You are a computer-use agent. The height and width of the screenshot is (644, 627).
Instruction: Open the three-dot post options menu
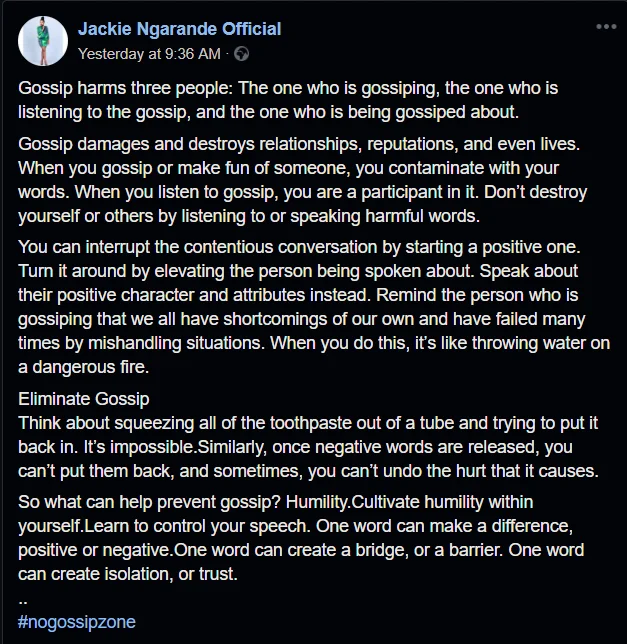point(606,27)
